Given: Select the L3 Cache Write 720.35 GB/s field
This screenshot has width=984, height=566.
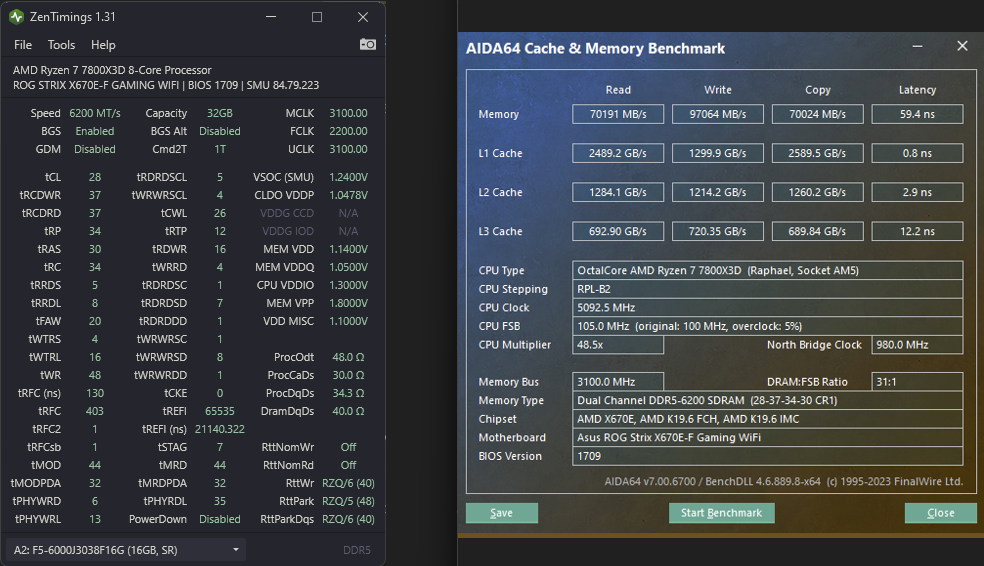Looking at the screenshot, I should 718,231.
